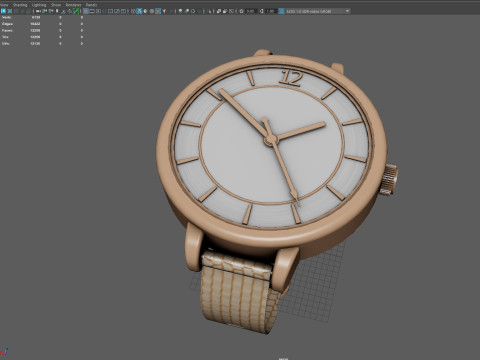Open the Renderer panel menu
The height and width of the screenshot is (360, 480).
pyautogui.click(x=73, y=5)
